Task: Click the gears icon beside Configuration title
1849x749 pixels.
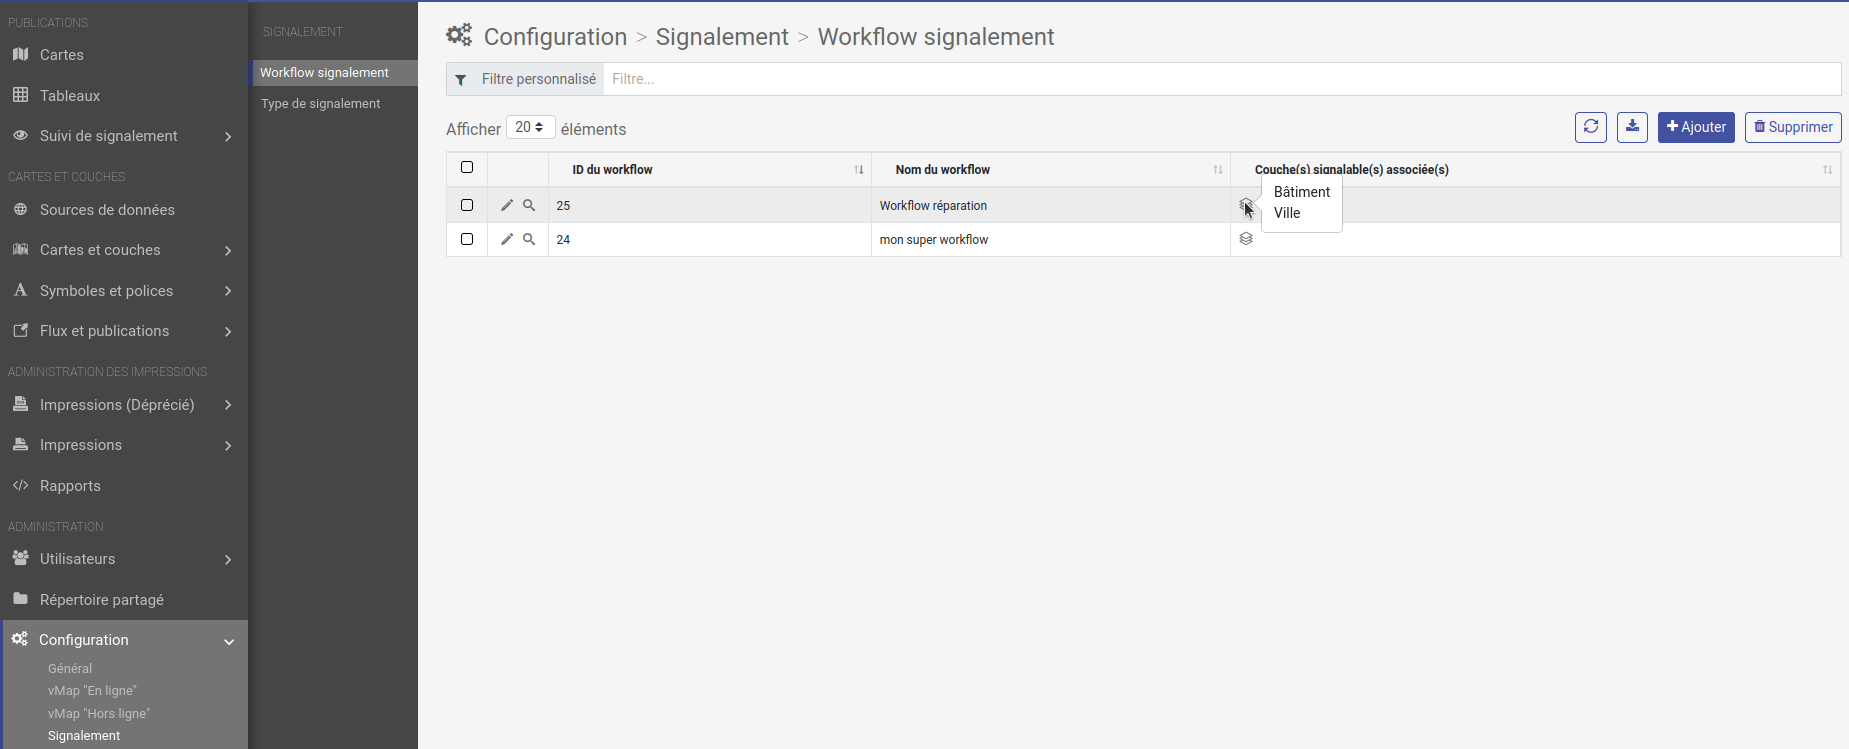Action: pyautogui.click(x=459, y=36)
